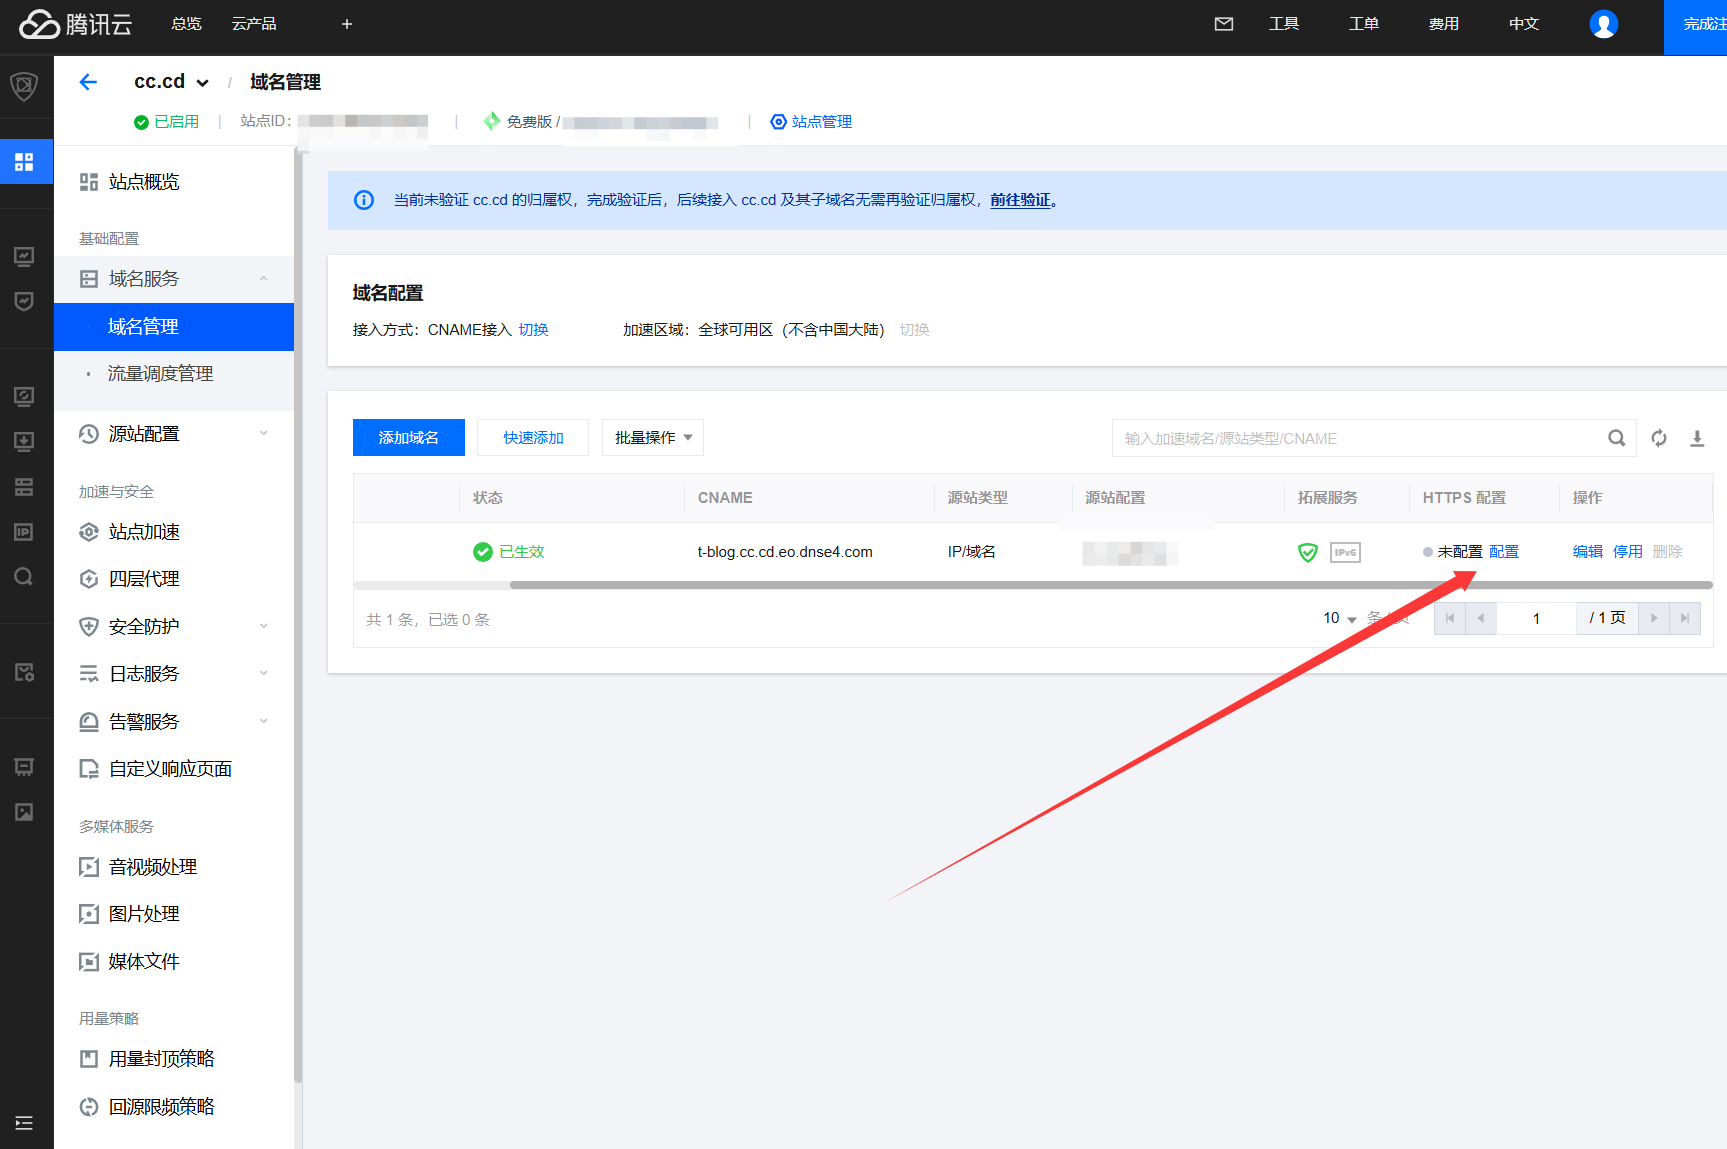Viewport: 1727px width, 1149px height.
Task: Open the 批量操作 dropdown
Action: coord(653,438)
